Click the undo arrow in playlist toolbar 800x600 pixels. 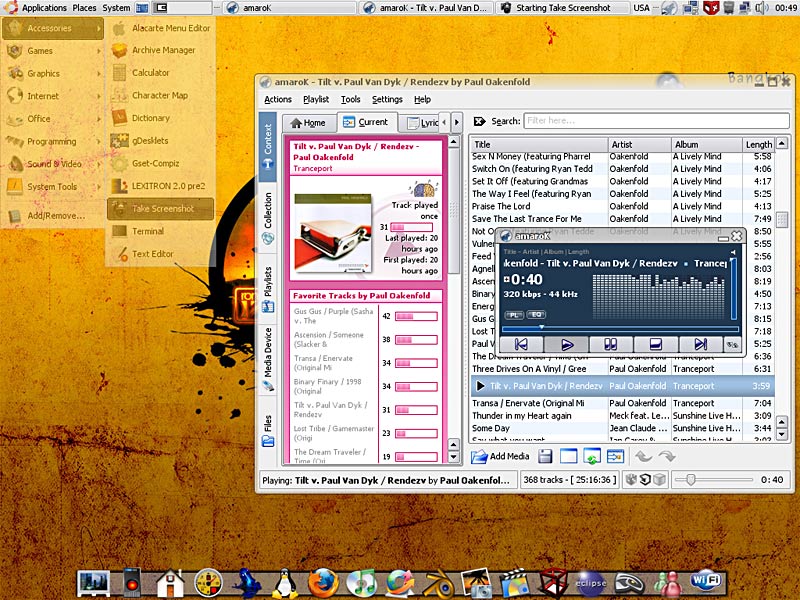coord(643,456)
